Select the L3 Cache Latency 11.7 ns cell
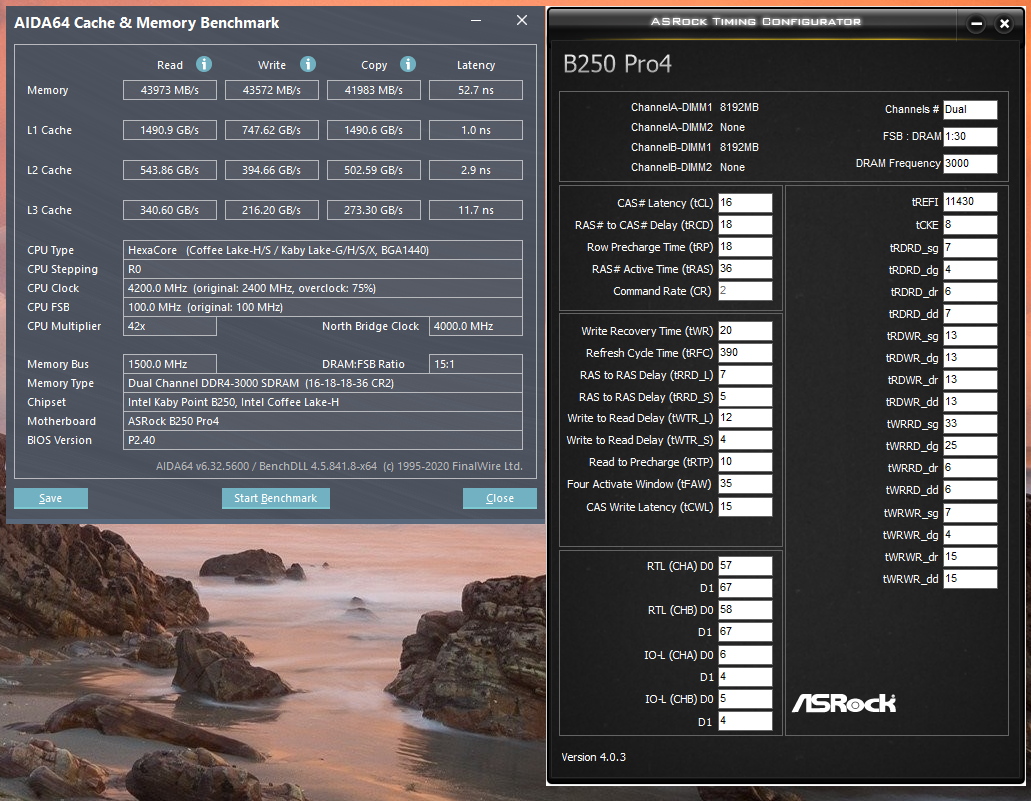 (x=476, y=210)
